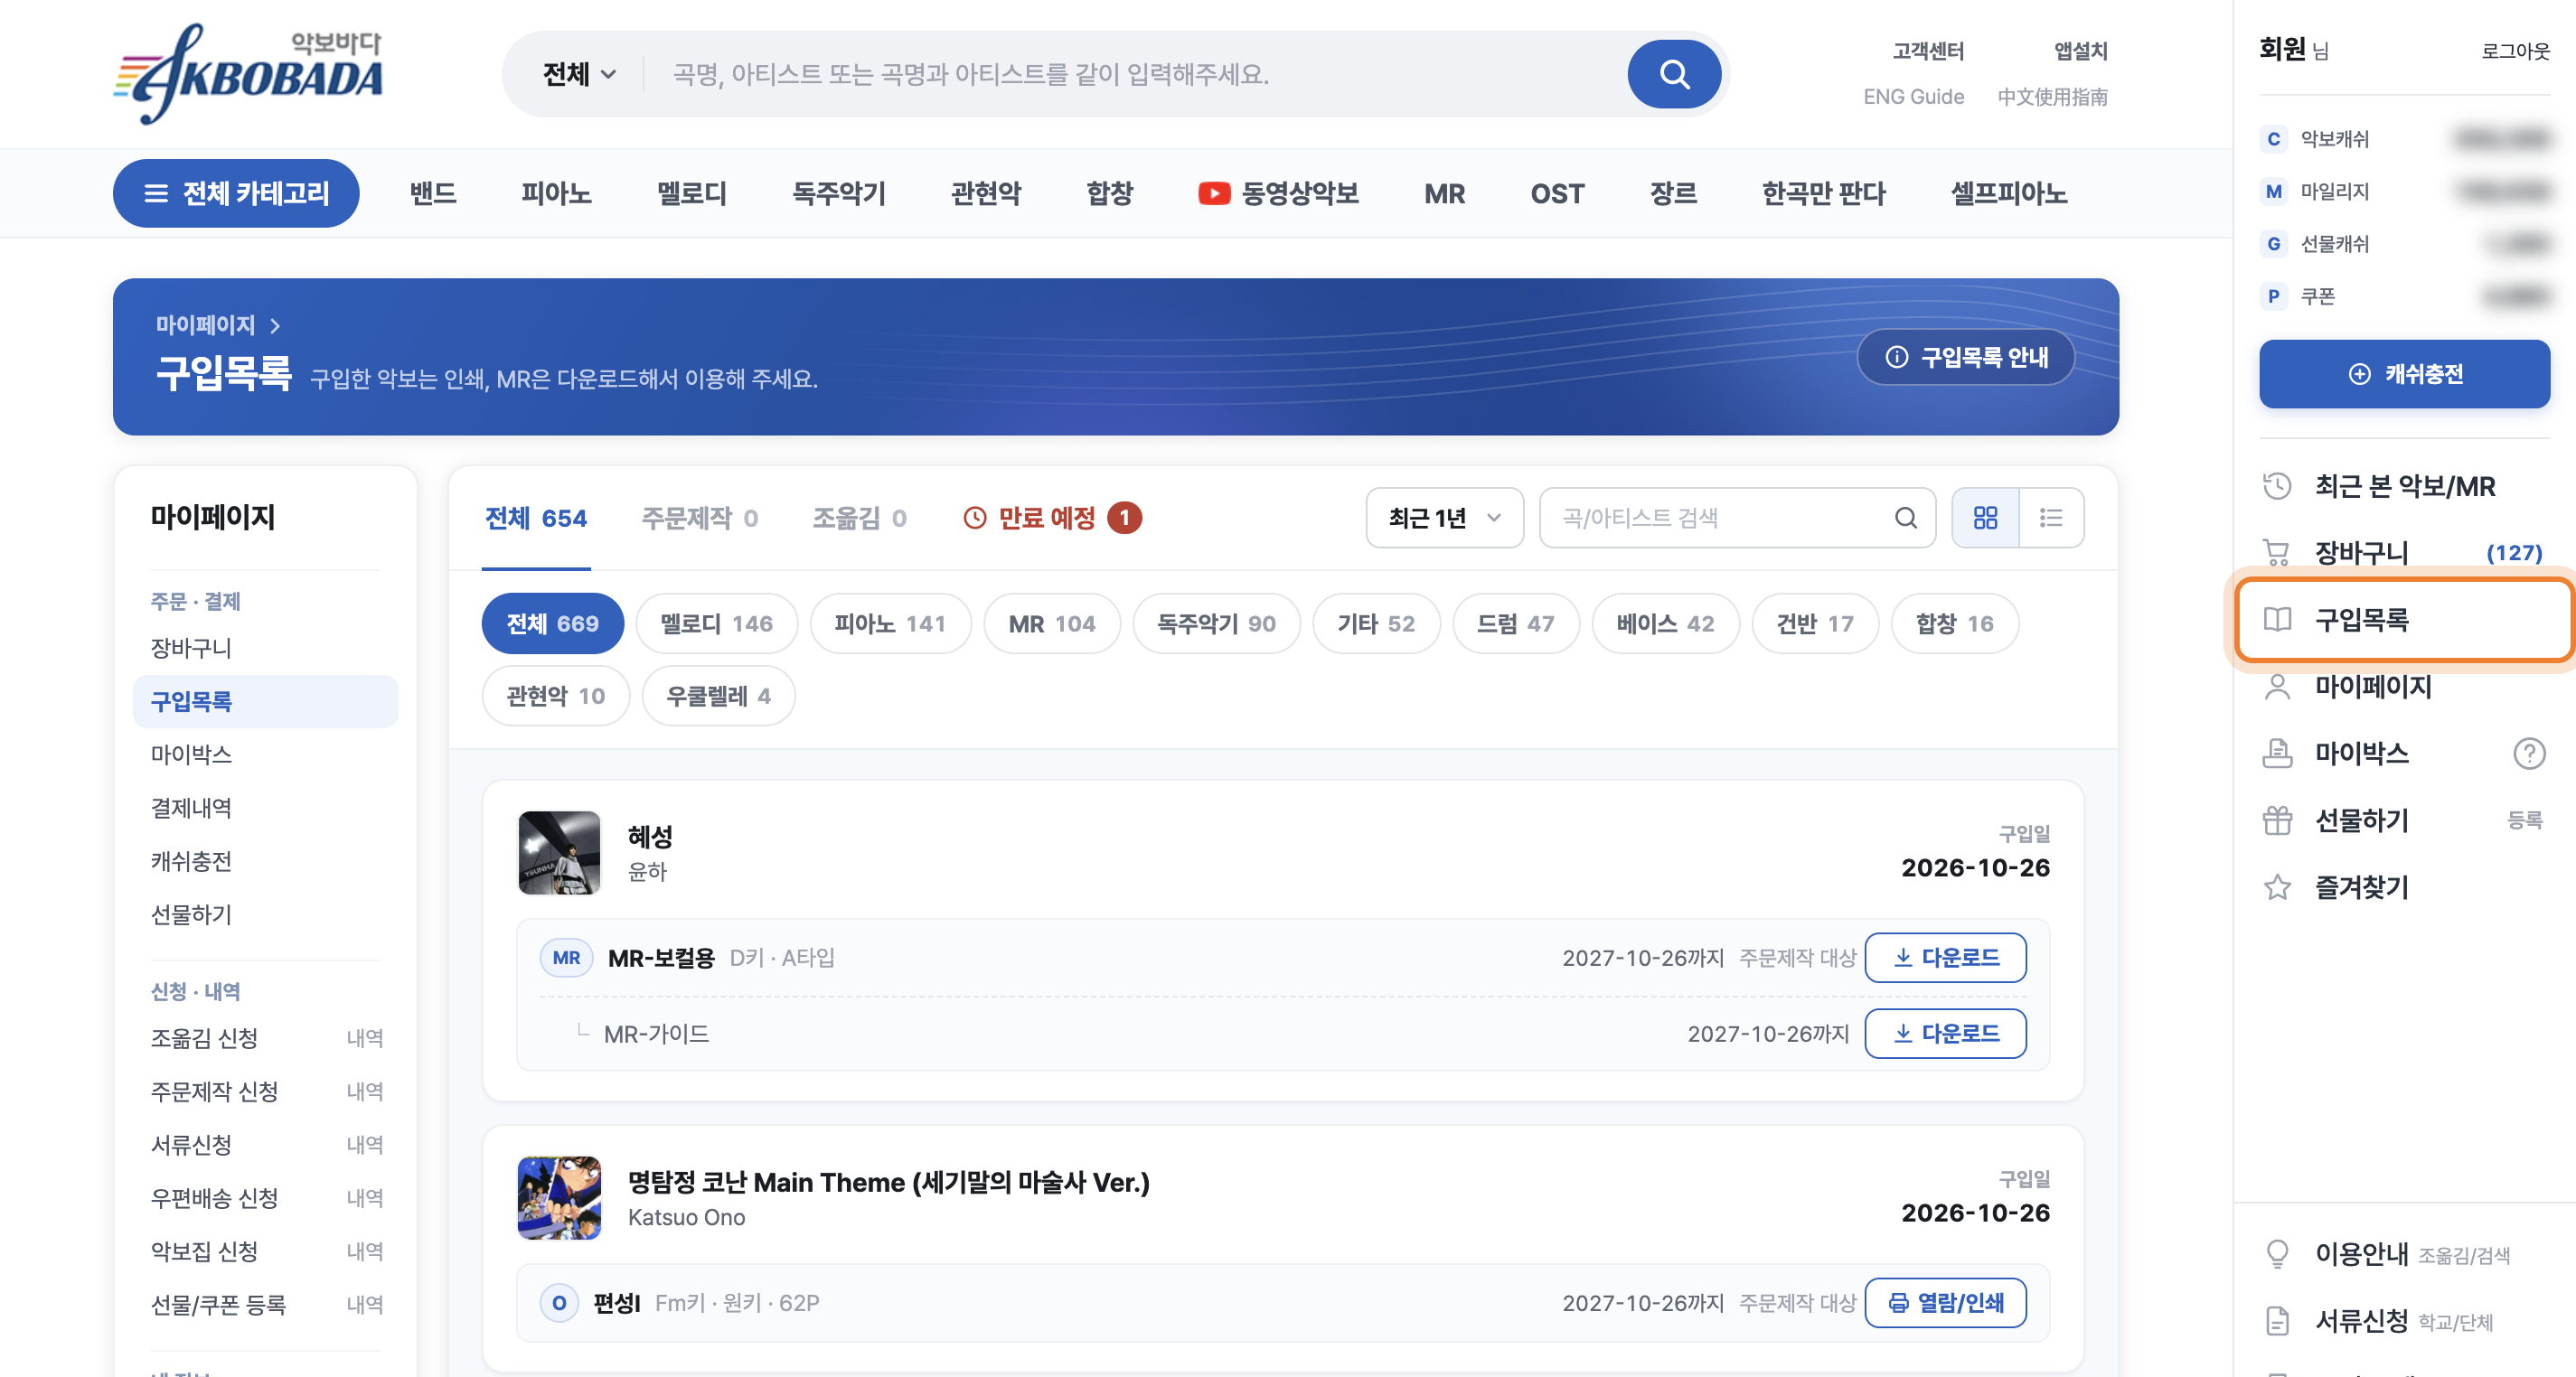Select the 조옮김 0 tab
The height and width of the screenshot is (1377, 2576).
click(x=859, y=518)
